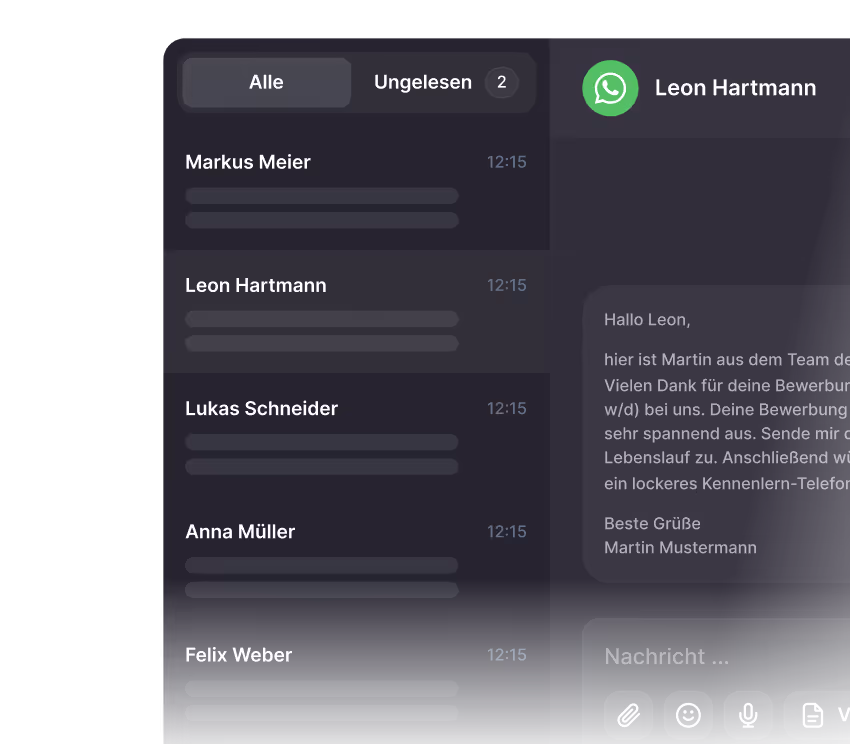Click Leon Hartmann's name in the chat header
The width and height of the screenshot is (850, 744).
[735, 88]
